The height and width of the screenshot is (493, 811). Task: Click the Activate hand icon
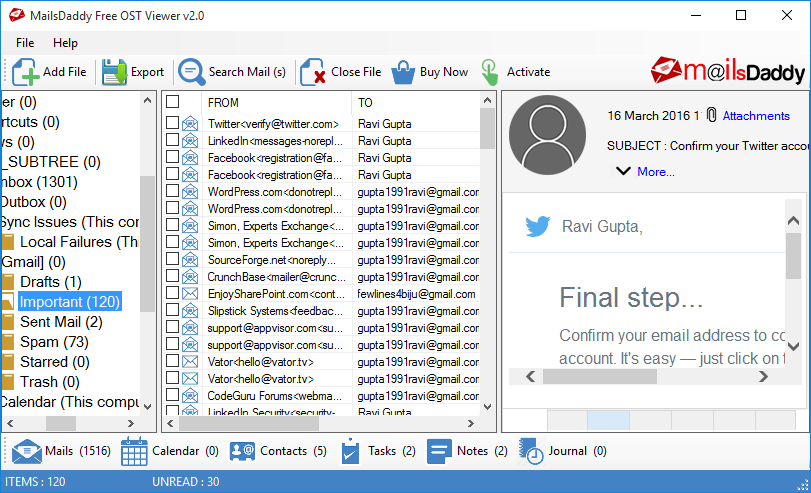[x=490, y=72]
